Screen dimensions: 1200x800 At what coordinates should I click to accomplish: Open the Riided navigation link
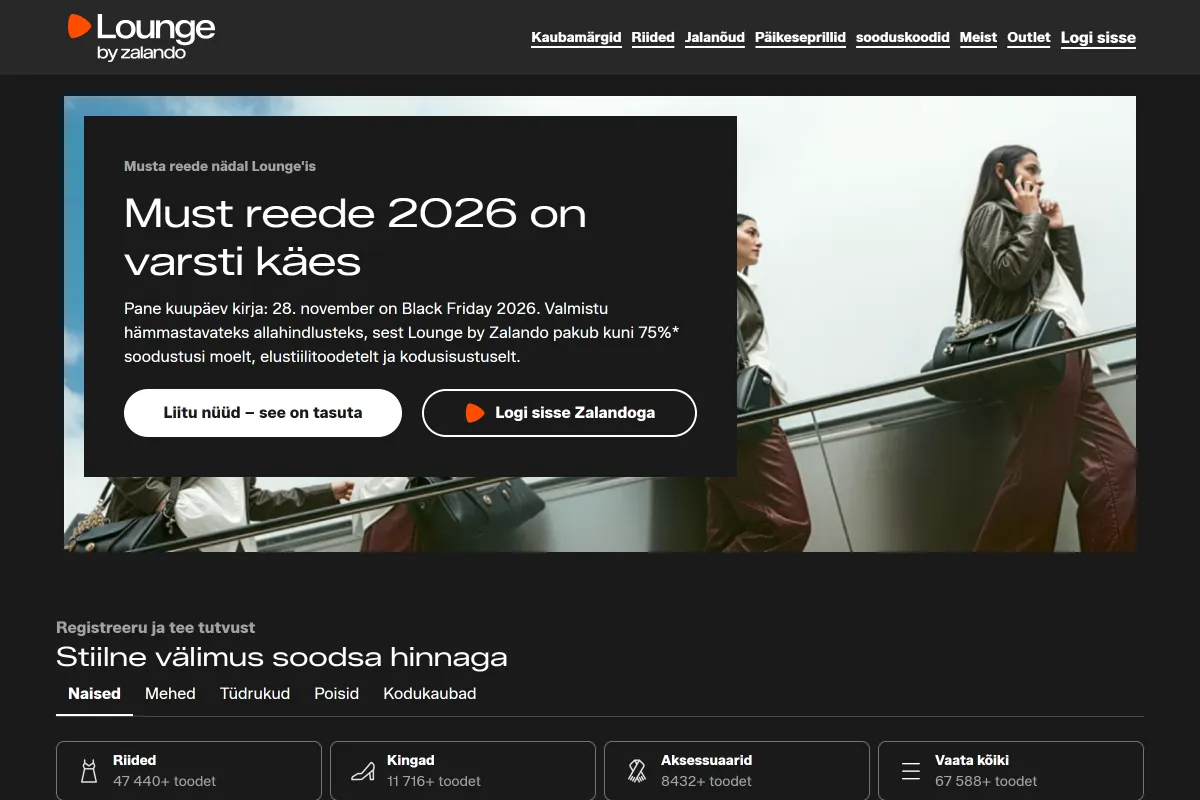[653, 38]
